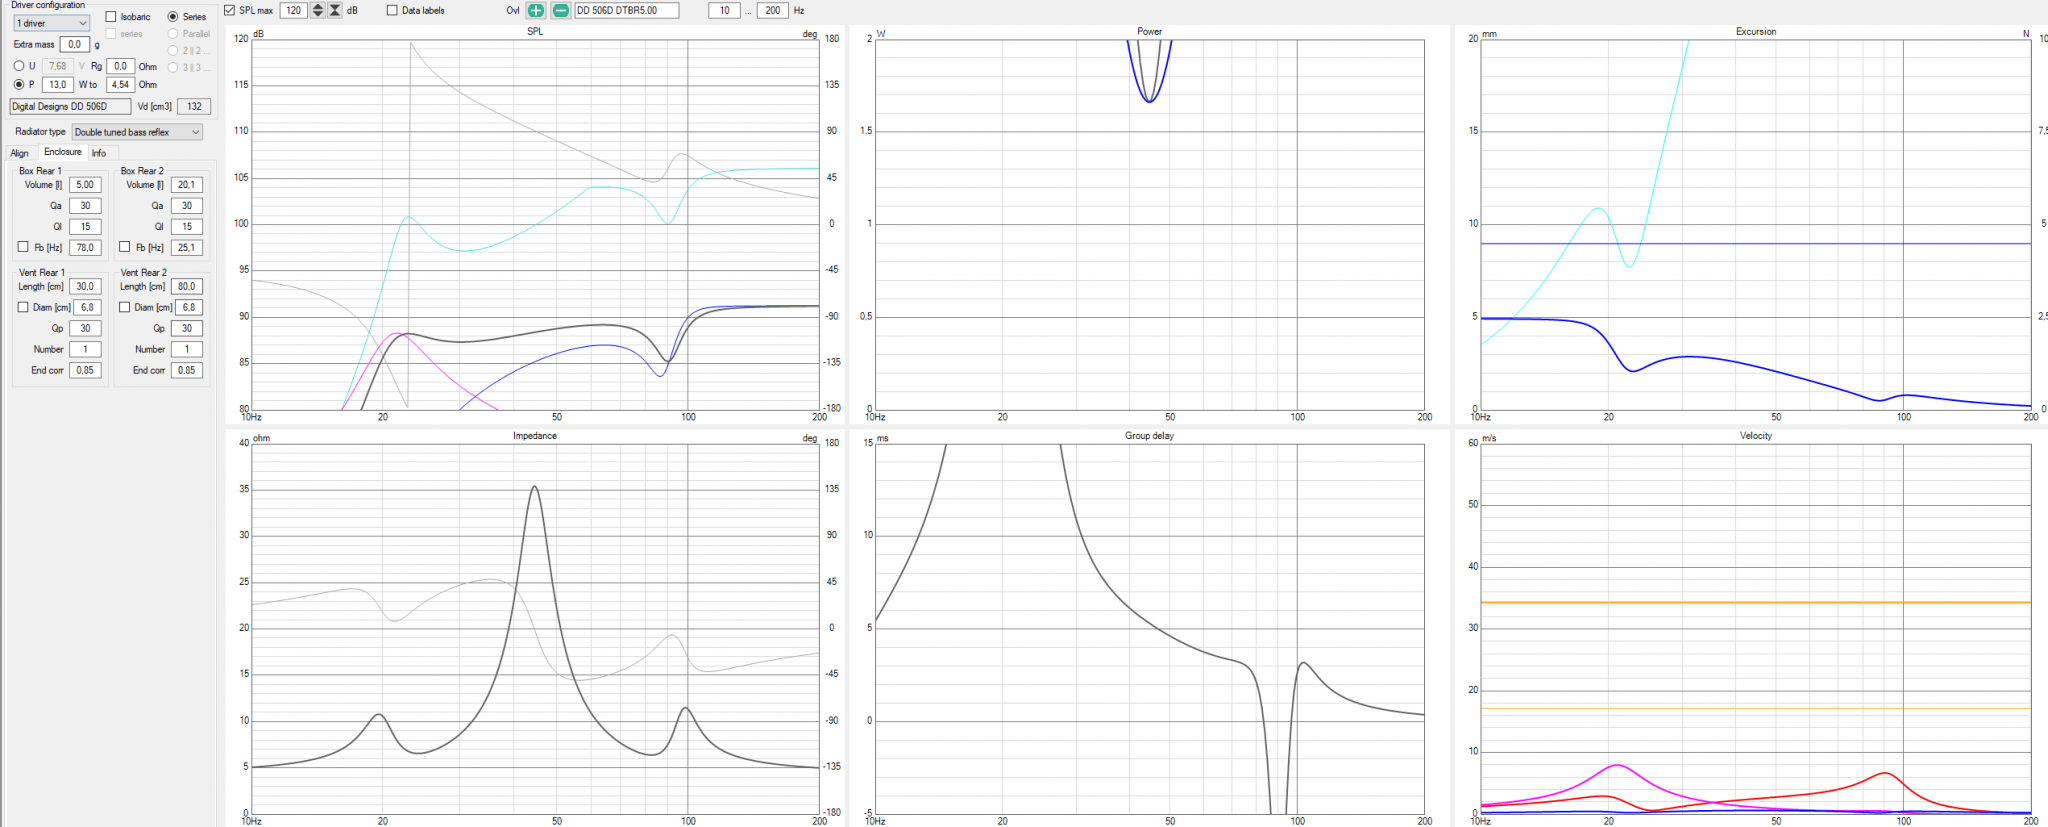Switch to Enclosure tab

point(63,152)
